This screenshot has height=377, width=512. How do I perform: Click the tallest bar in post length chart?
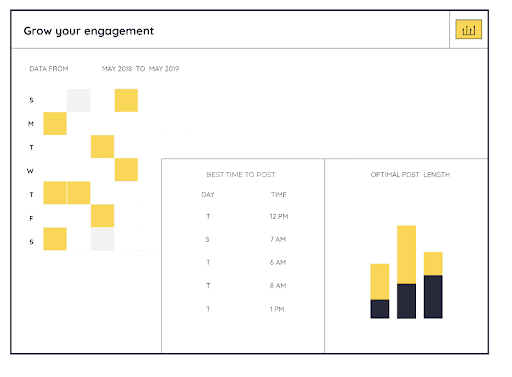click(406, 272)
